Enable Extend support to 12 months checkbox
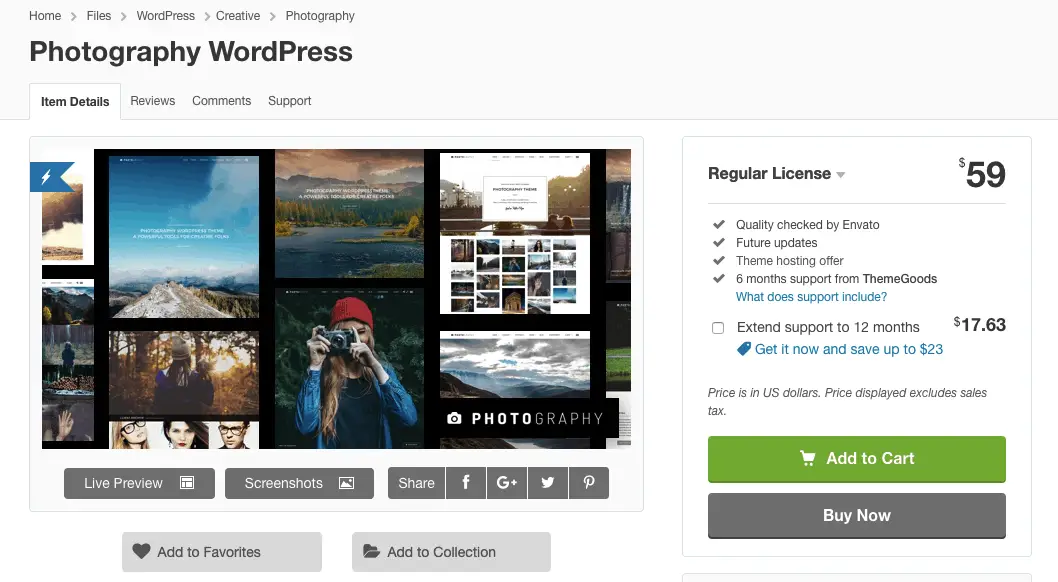This screenshot has height=582, width=1058. click(x=718, y=328)
